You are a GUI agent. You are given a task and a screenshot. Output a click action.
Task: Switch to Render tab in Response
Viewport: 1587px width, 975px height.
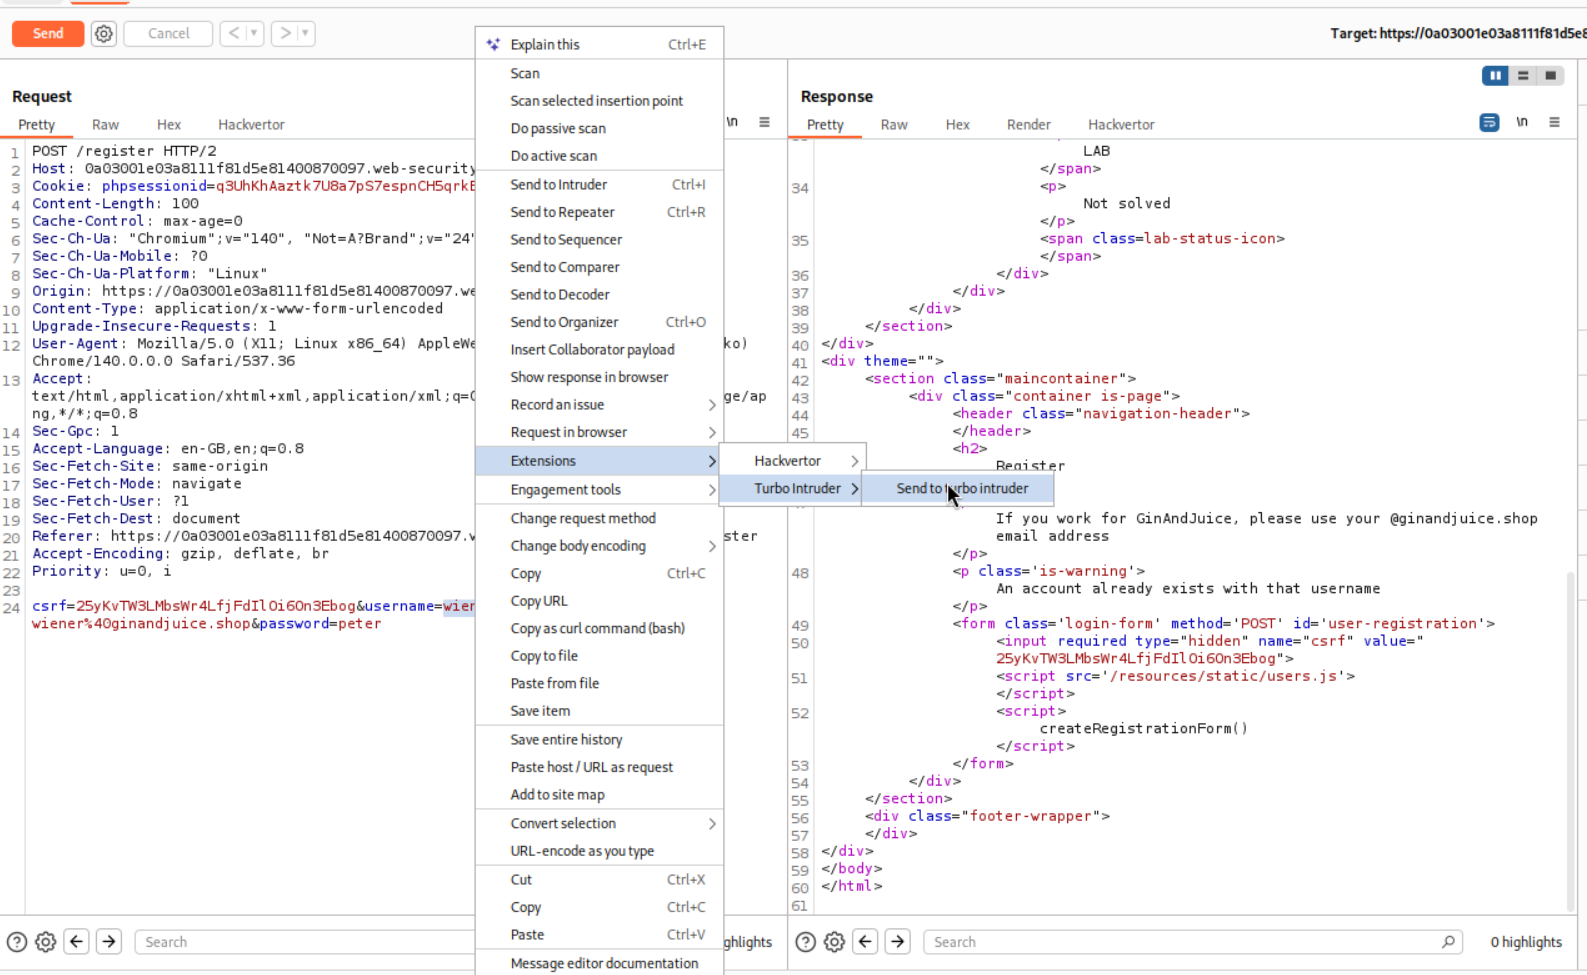(x=1028, y=125)
